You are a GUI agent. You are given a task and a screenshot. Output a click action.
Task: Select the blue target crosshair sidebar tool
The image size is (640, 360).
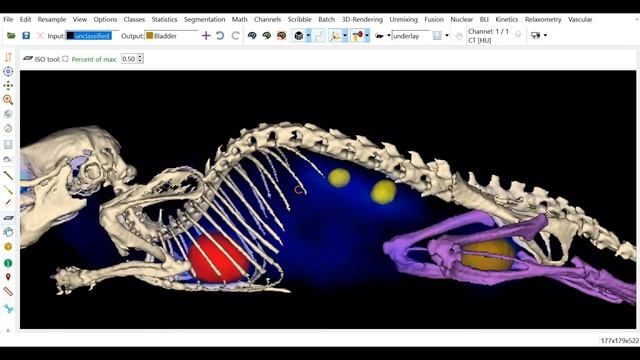8,71
